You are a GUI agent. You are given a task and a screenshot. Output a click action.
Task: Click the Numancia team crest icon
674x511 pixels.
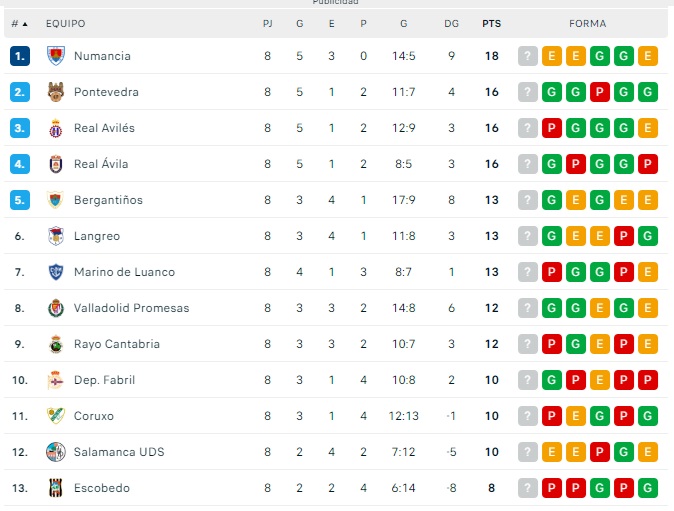pos(55,56)
